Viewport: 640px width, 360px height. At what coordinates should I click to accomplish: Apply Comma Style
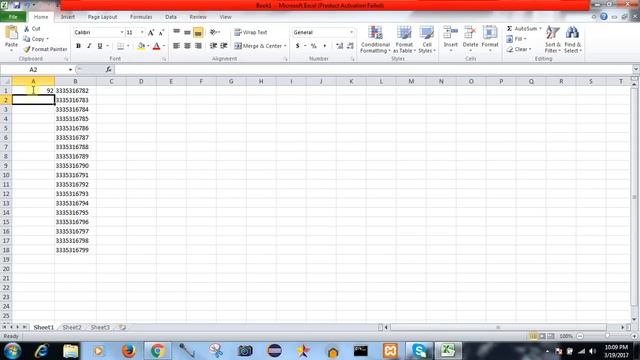(324, 46)
